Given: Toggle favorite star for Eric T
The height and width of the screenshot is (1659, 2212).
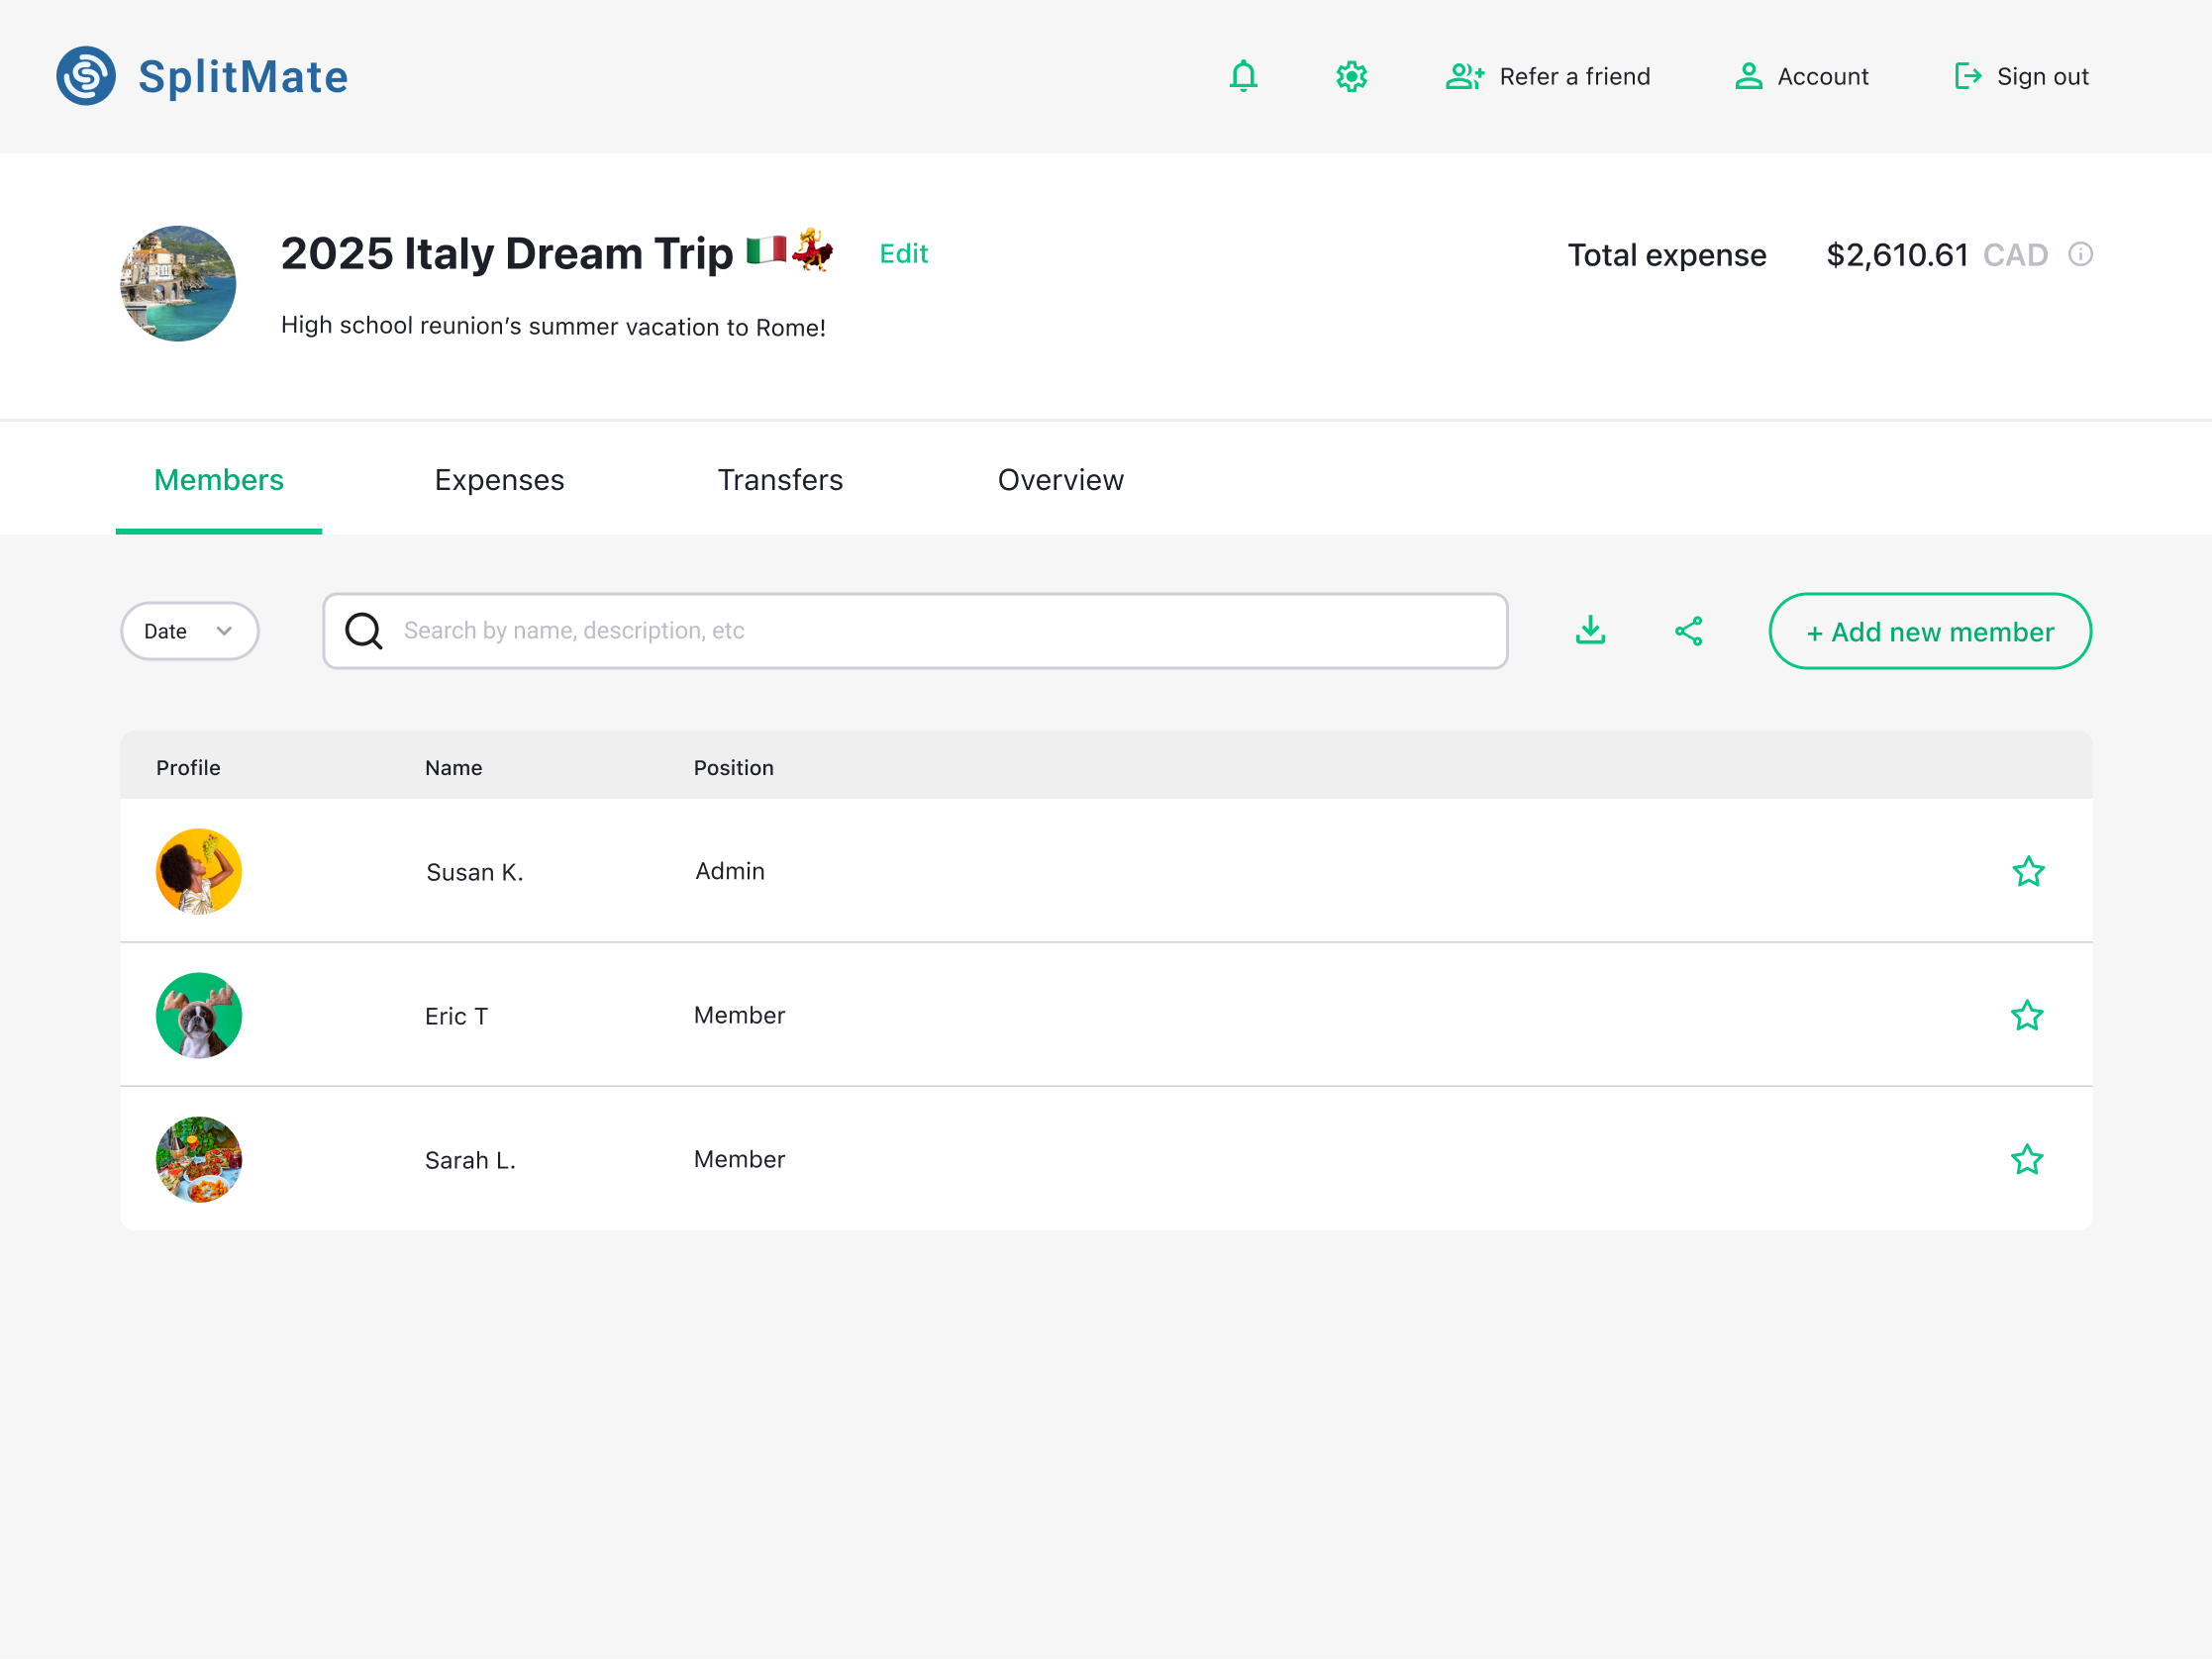Looking at the screenshot, I should click(x=2026, y=1015).
